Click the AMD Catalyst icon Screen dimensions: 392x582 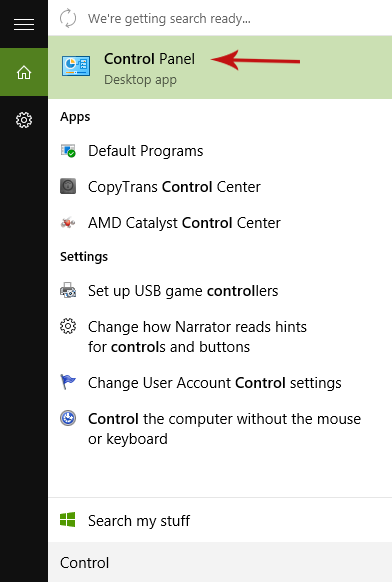(68, 222)
